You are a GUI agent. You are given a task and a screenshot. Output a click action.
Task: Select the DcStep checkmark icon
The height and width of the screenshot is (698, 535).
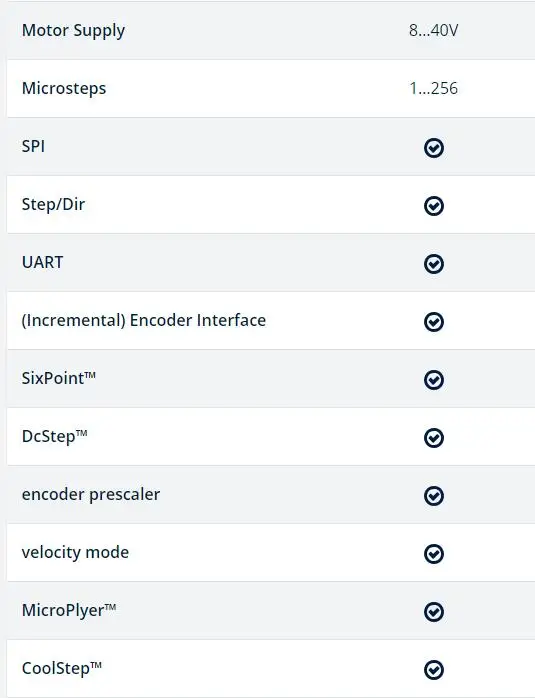(x=434, y=438)
